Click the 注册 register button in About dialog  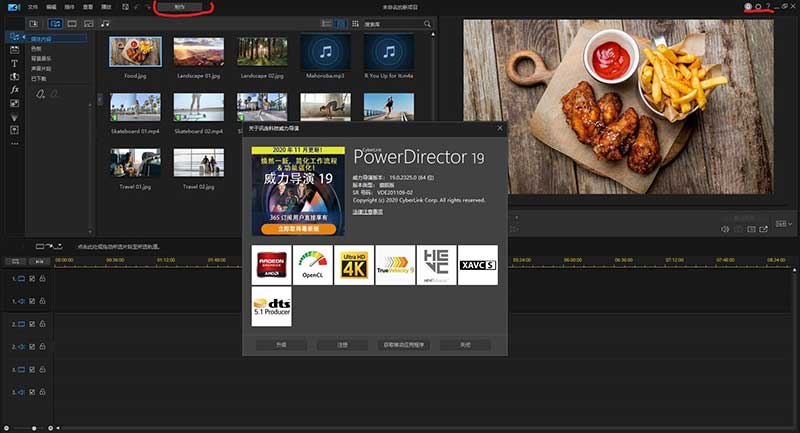342,345
